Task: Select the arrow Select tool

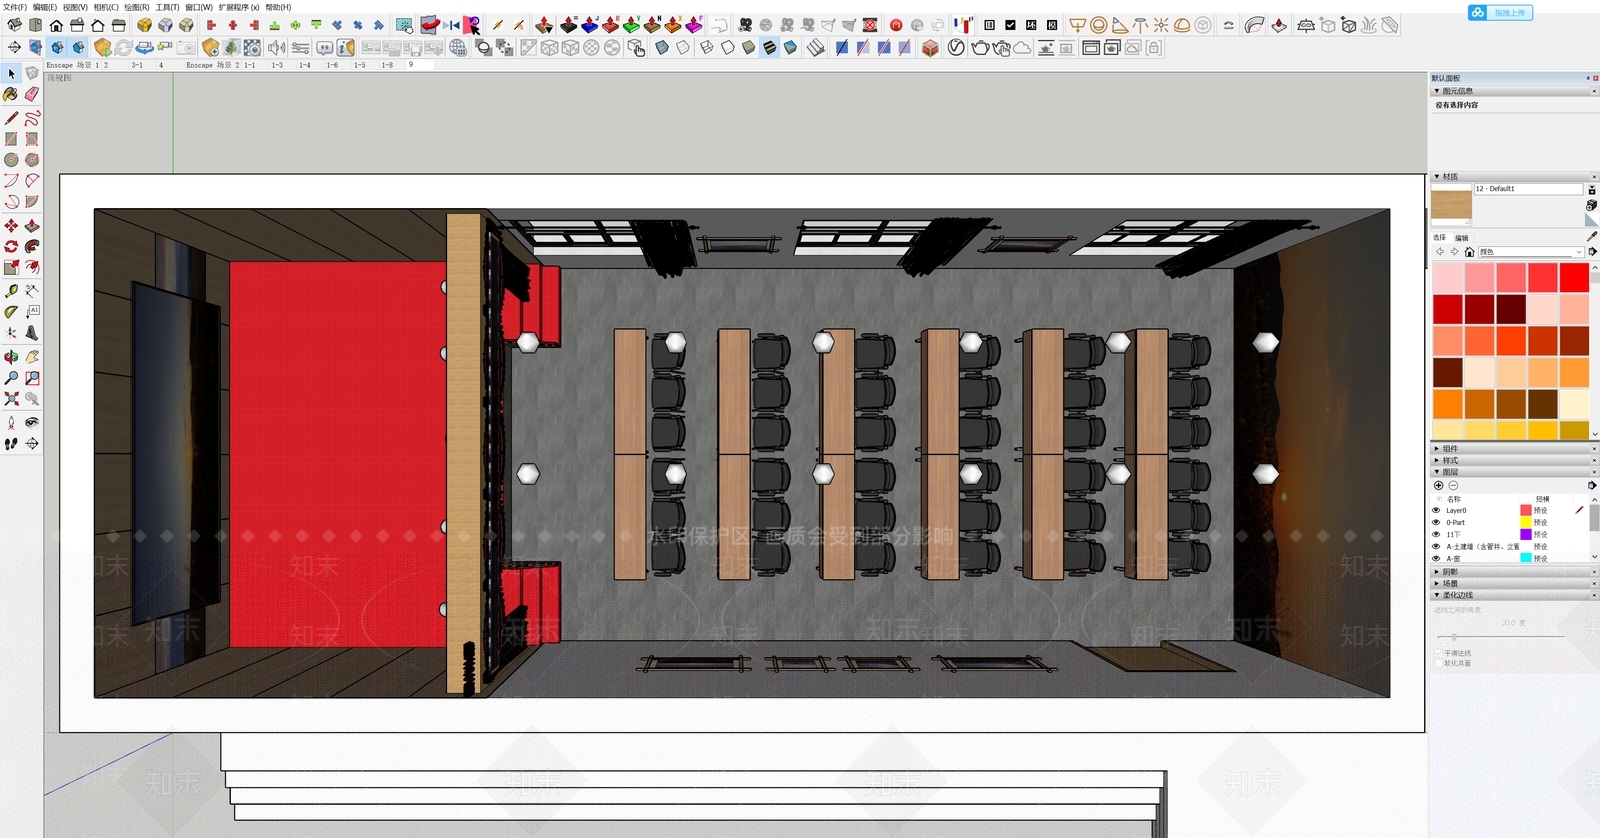Action: click(x=11, y=73)
